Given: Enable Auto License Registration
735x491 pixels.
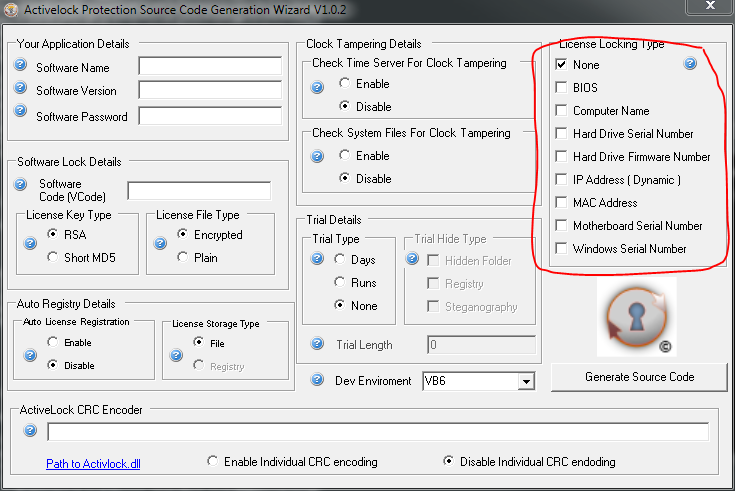Looking at the screenshot, I should pyautogui.click(x=52, y=342).
